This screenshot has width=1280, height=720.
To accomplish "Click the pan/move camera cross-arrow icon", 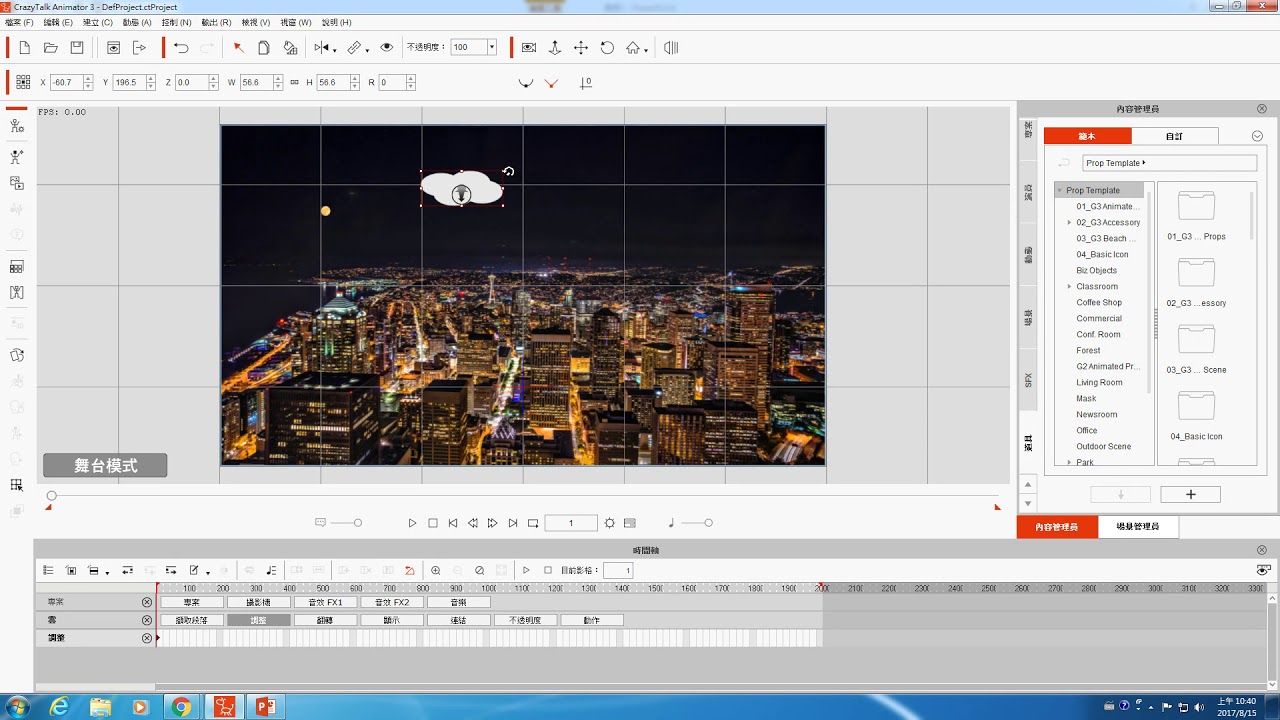I will [x=580, y=48].
